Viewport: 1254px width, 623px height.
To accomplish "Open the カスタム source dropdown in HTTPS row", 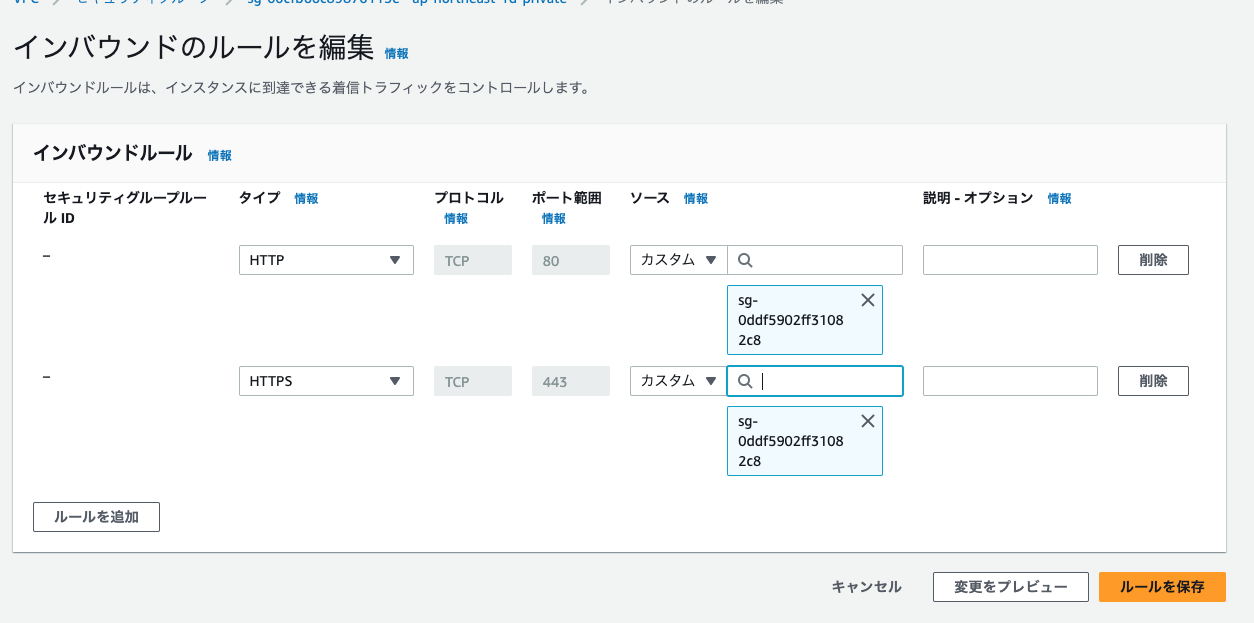I will click(x=678, y=381).
